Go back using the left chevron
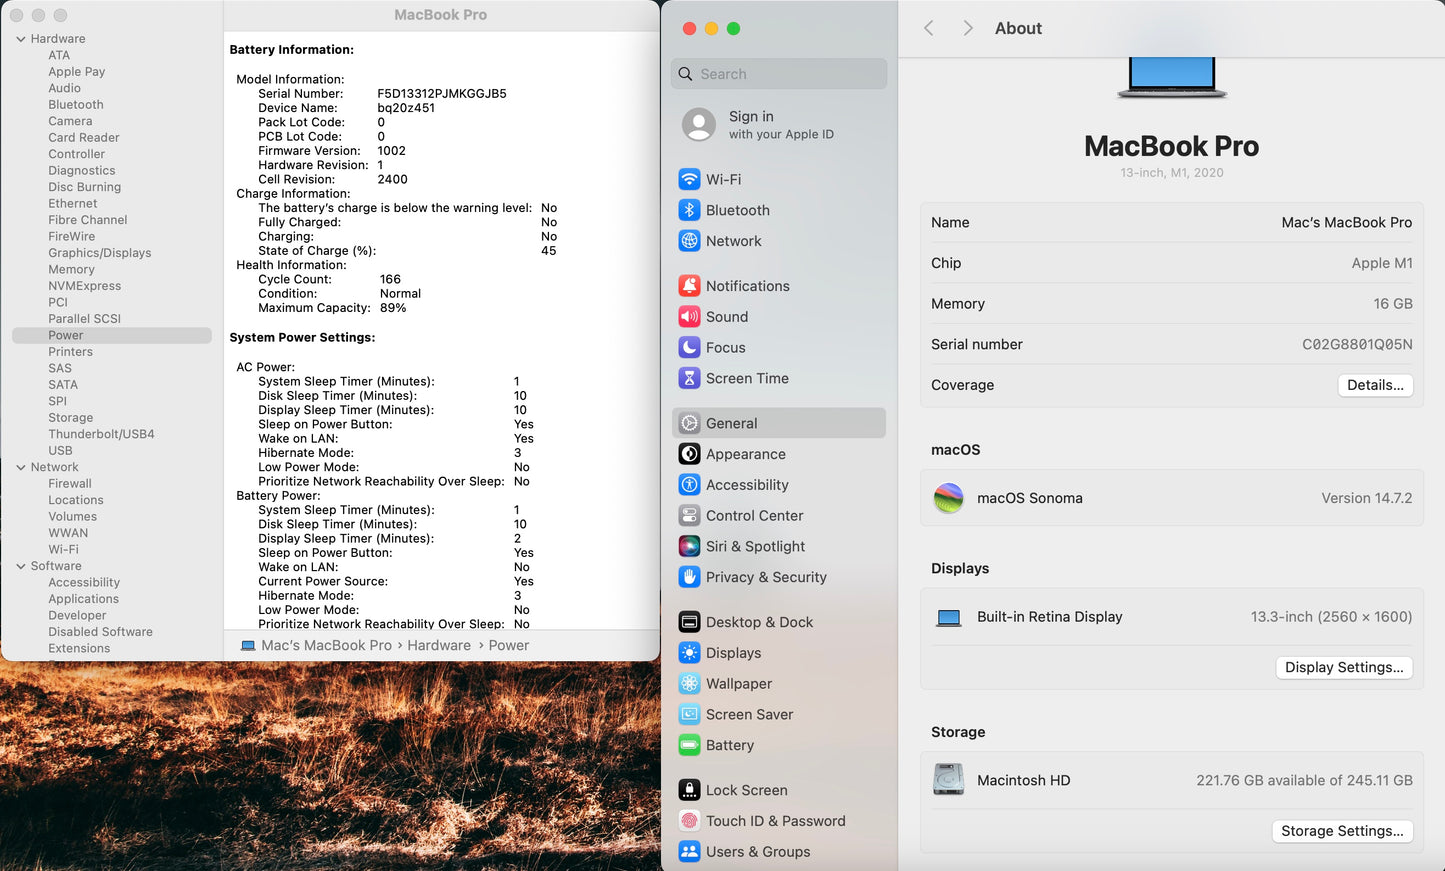This screenshot has width=1445, height=871. [x=929, y=28]
